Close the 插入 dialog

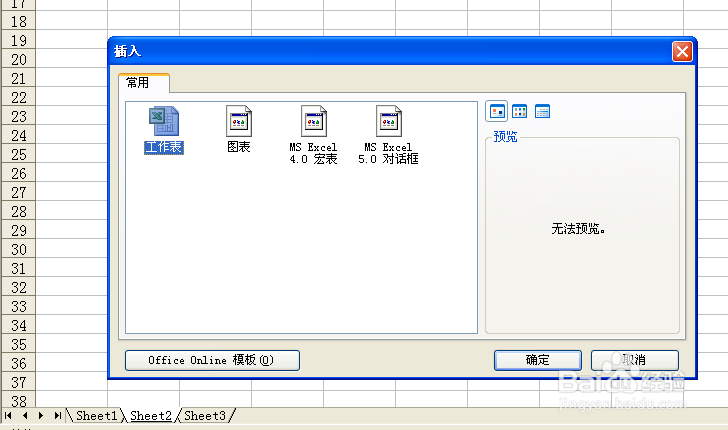tap(682, 52)
